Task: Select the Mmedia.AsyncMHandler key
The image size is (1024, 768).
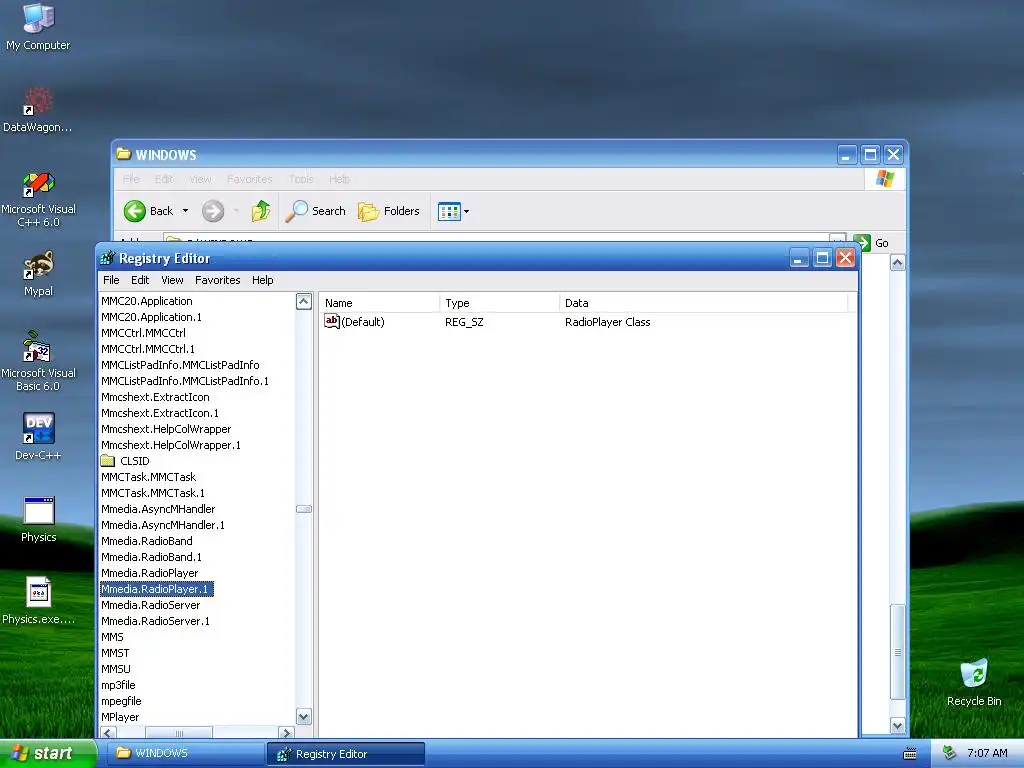Action: point(158,509)
